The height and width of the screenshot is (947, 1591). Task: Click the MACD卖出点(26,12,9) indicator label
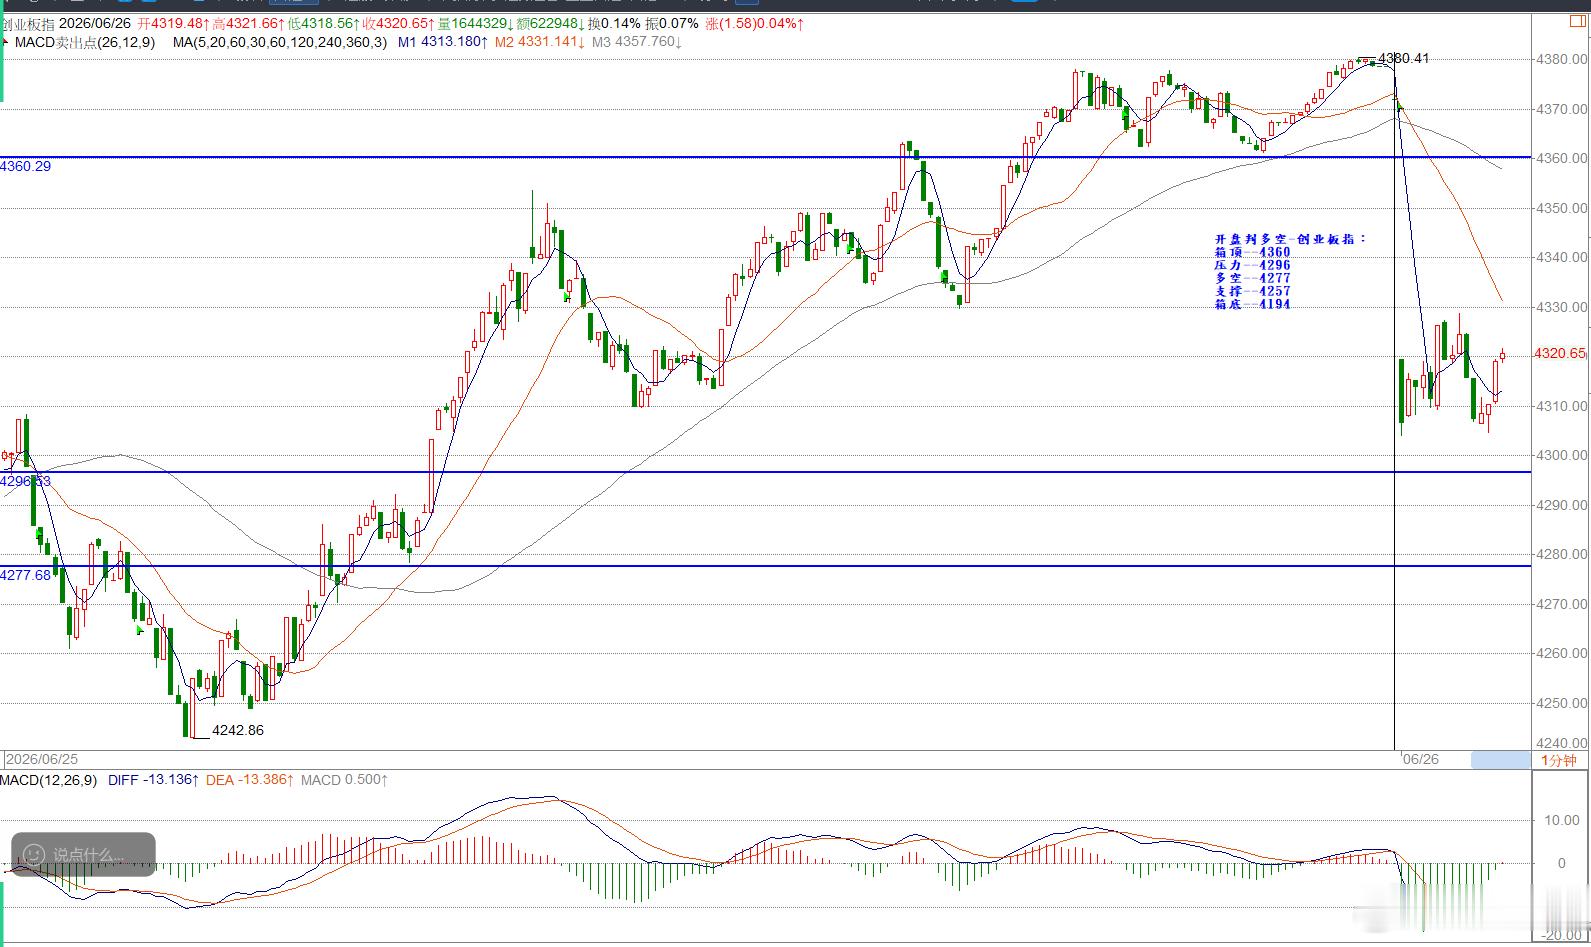[x=85, y=42]
